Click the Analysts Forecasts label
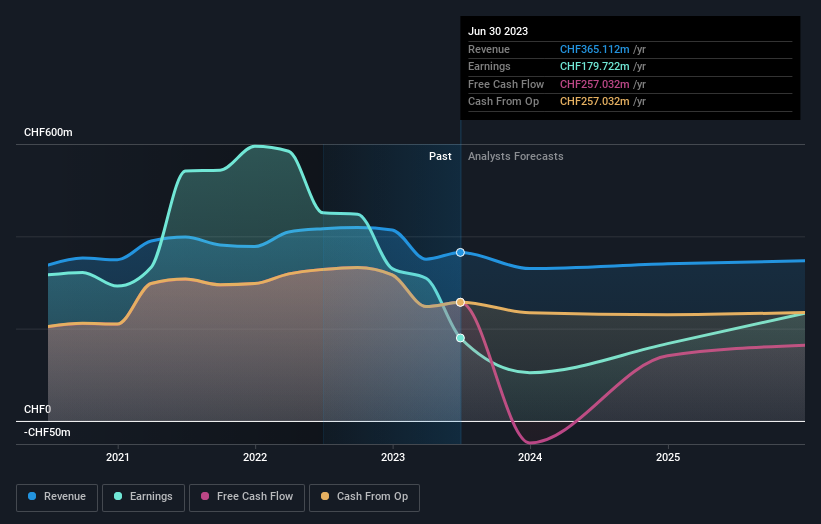 pos(516,157)
